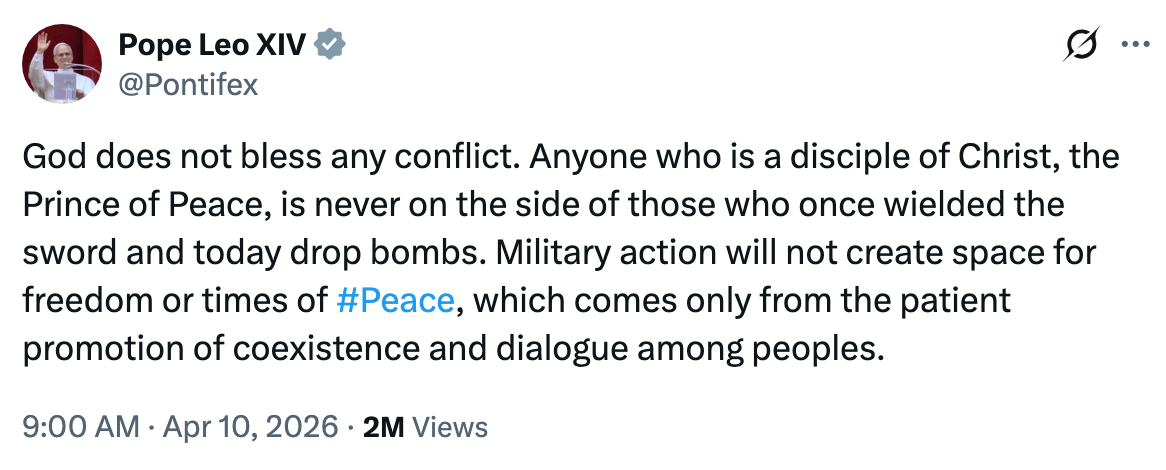This screenshot has height=470, width=1166.
Task: Open the @Pontifex handle link
Action: click(x=188, y=85)
